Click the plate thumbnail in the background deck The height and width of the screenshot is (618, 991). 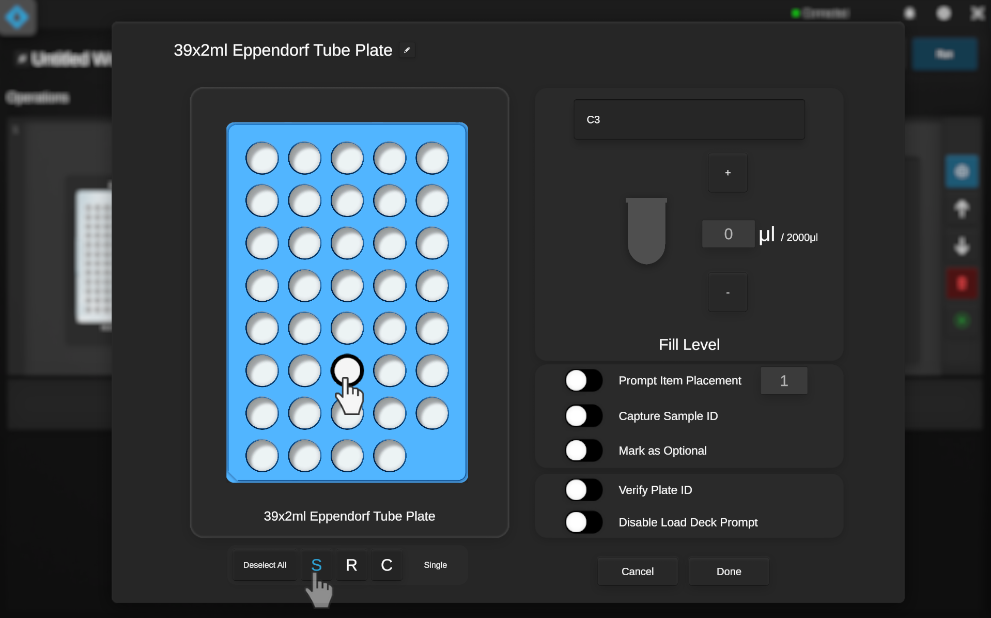pos(94,257)
